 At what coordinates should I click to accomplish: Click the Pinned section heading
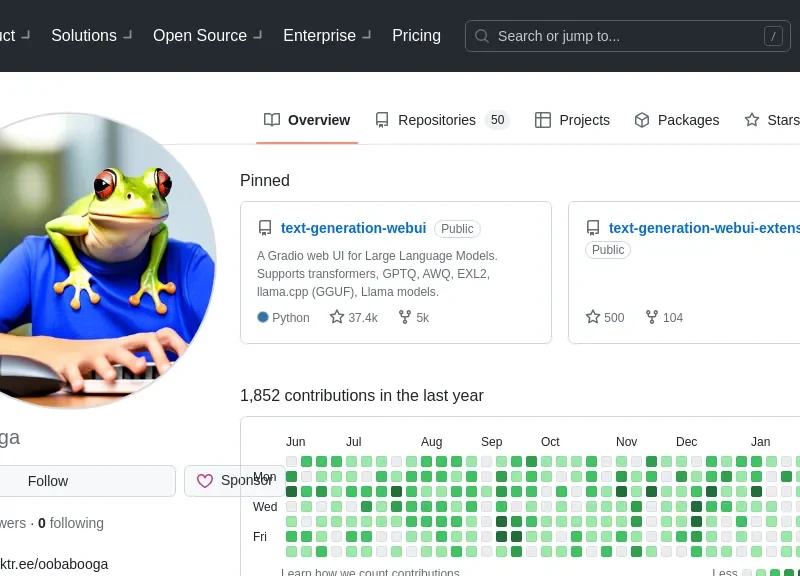[265, 180]
